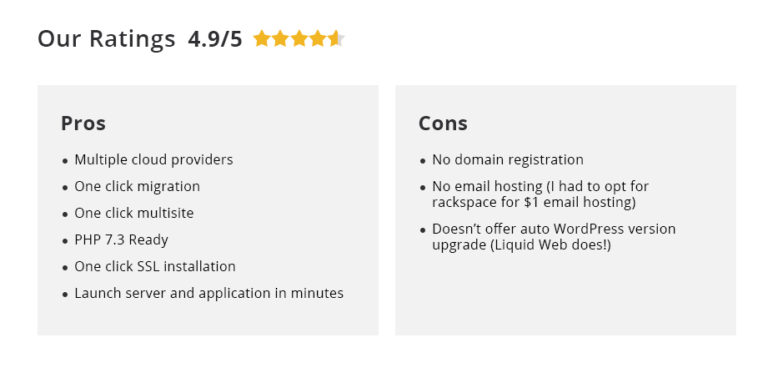Click the rackspace for $1 email hosting text
This screenshot has width=768, height=368.
[534, 202]
